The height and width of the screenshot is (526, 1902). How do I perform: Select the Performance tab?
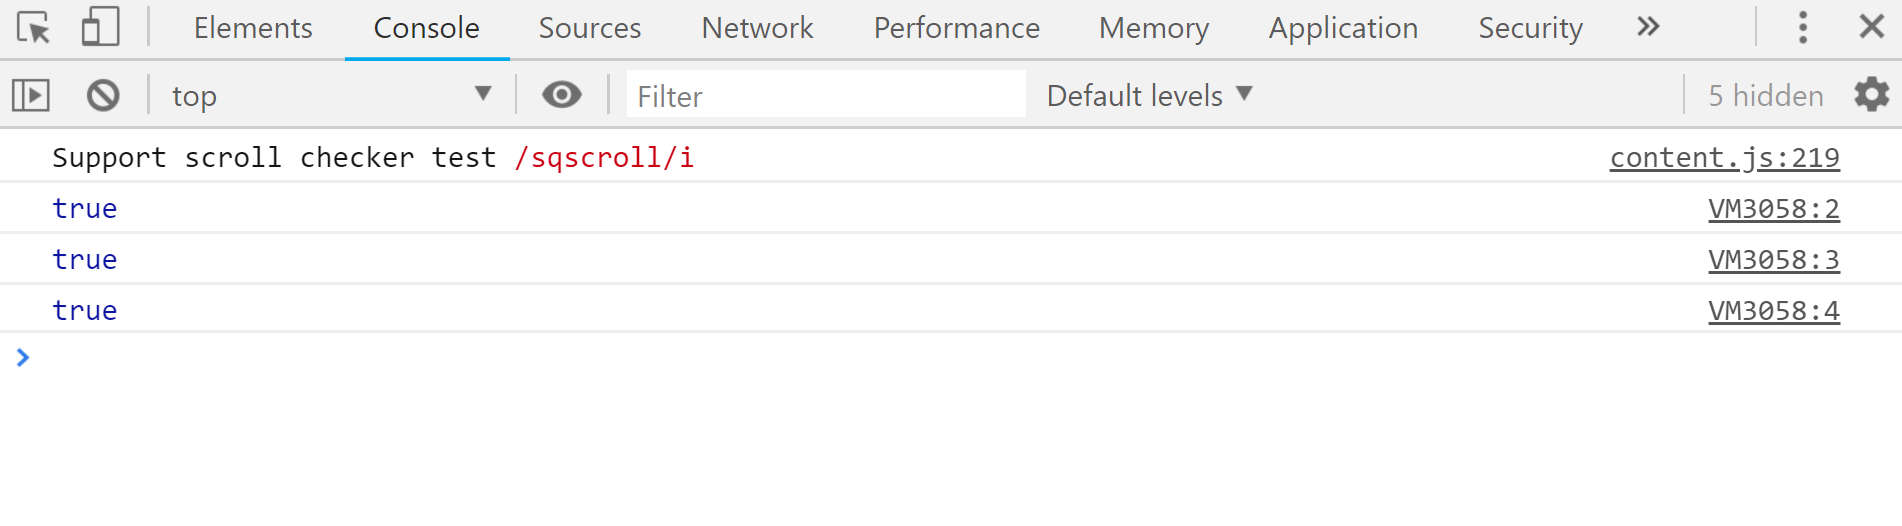click(957, 29)
